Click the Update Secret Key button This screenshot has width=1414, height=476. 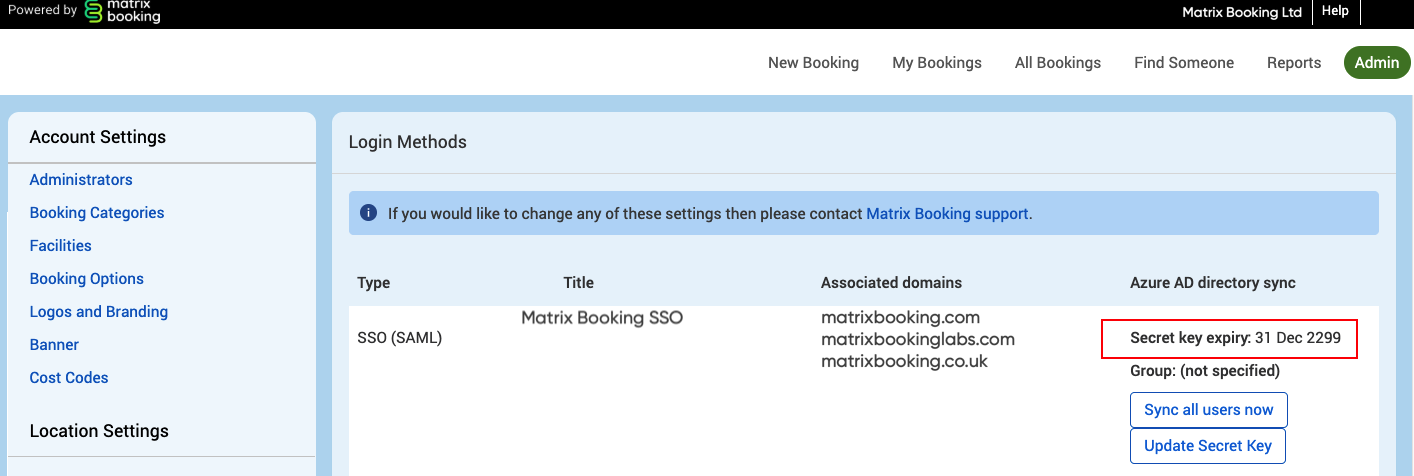click(1207, 446)
